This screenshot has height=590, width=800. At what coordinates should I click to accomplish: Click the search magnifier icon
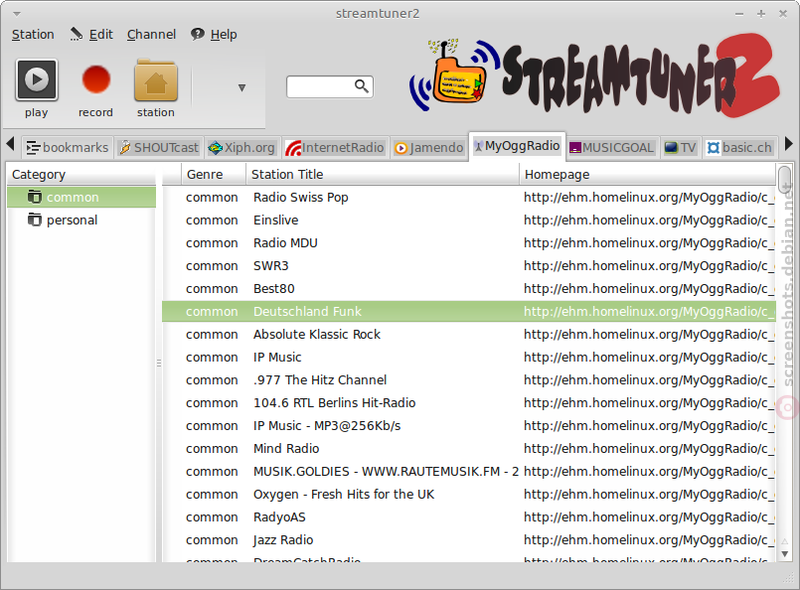click(x=361, y=86)
